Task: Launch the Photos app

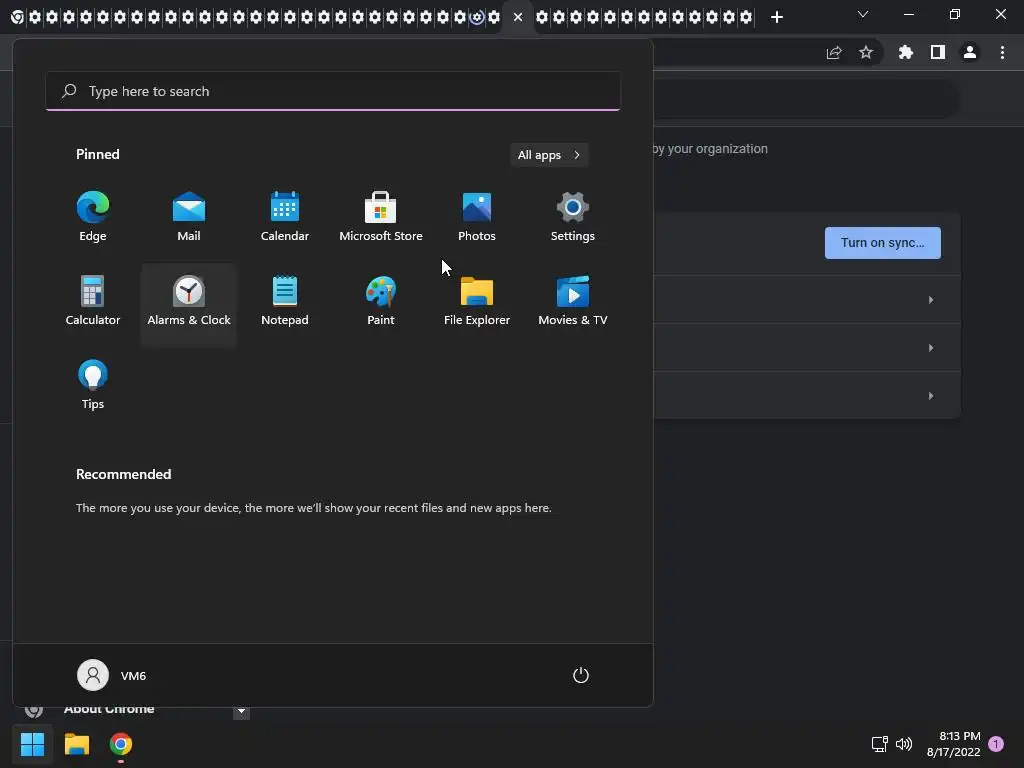Action: pos(477,217)
